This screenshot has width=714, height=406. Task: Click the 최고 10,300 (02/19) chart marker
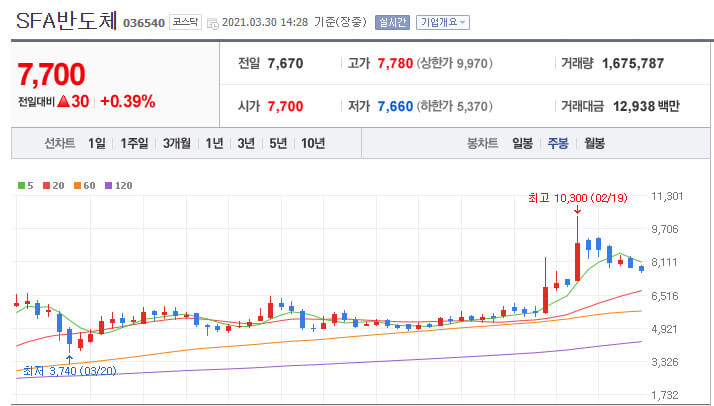point(577,198)
